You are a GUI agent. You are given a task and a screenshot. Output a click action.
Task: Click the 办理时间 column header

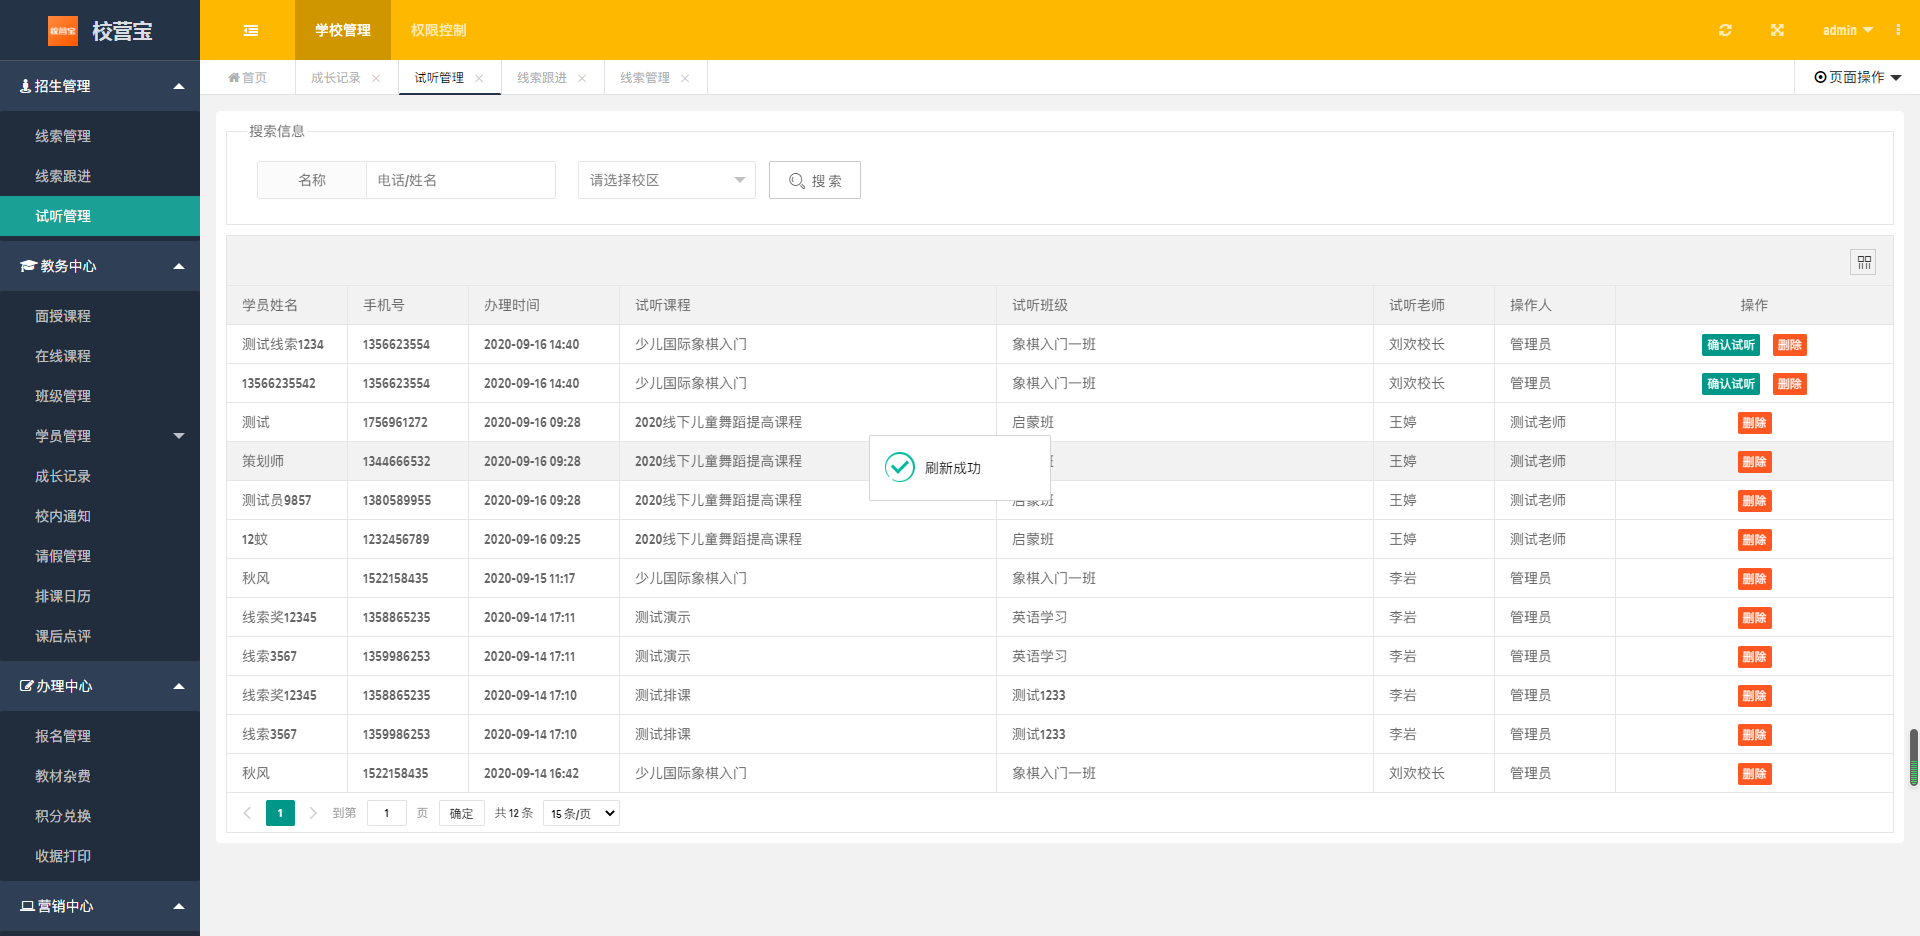click(x=544, y=305)
